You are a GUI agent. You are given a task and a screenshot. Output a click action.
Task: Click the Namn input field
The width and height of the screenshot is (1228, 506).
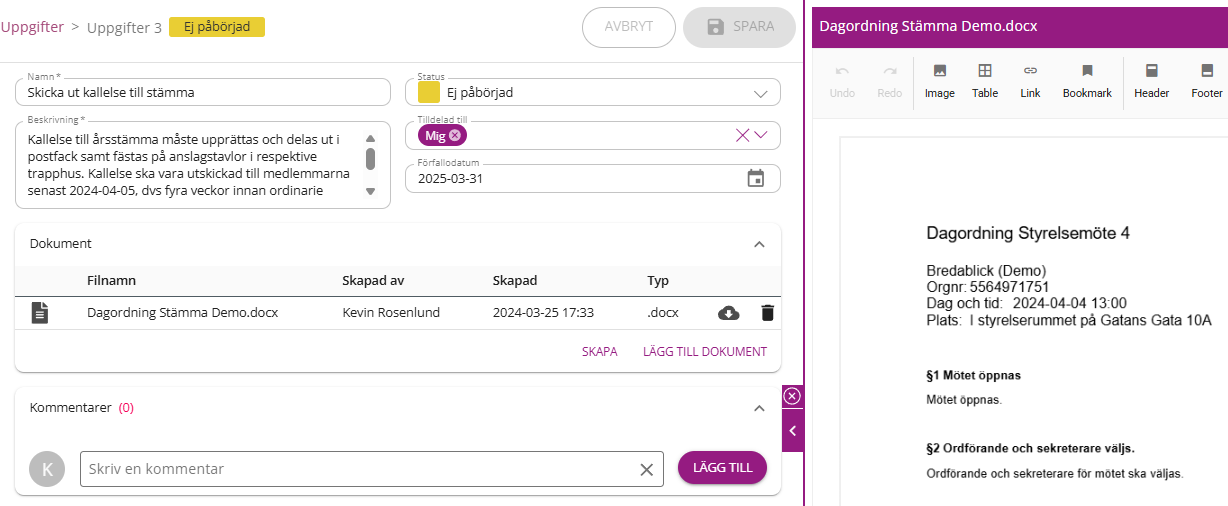pyautogui.click(x=203, y=92)
